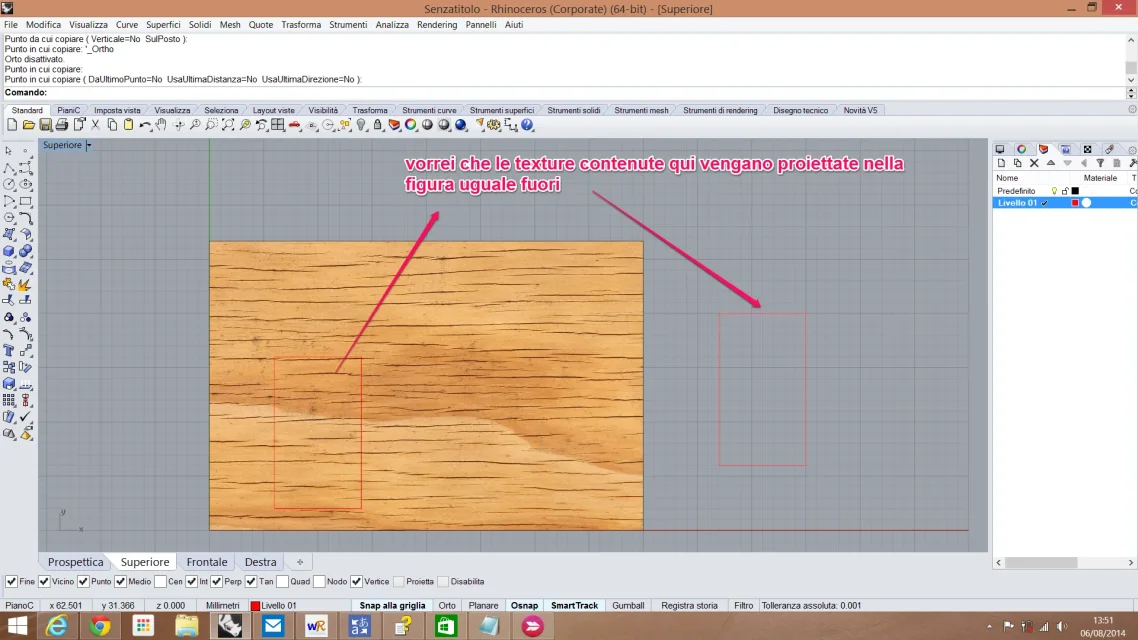1138x640 pixels.
Task: Switch to the Prospettica viewport tab
Action: click(75, 562)
